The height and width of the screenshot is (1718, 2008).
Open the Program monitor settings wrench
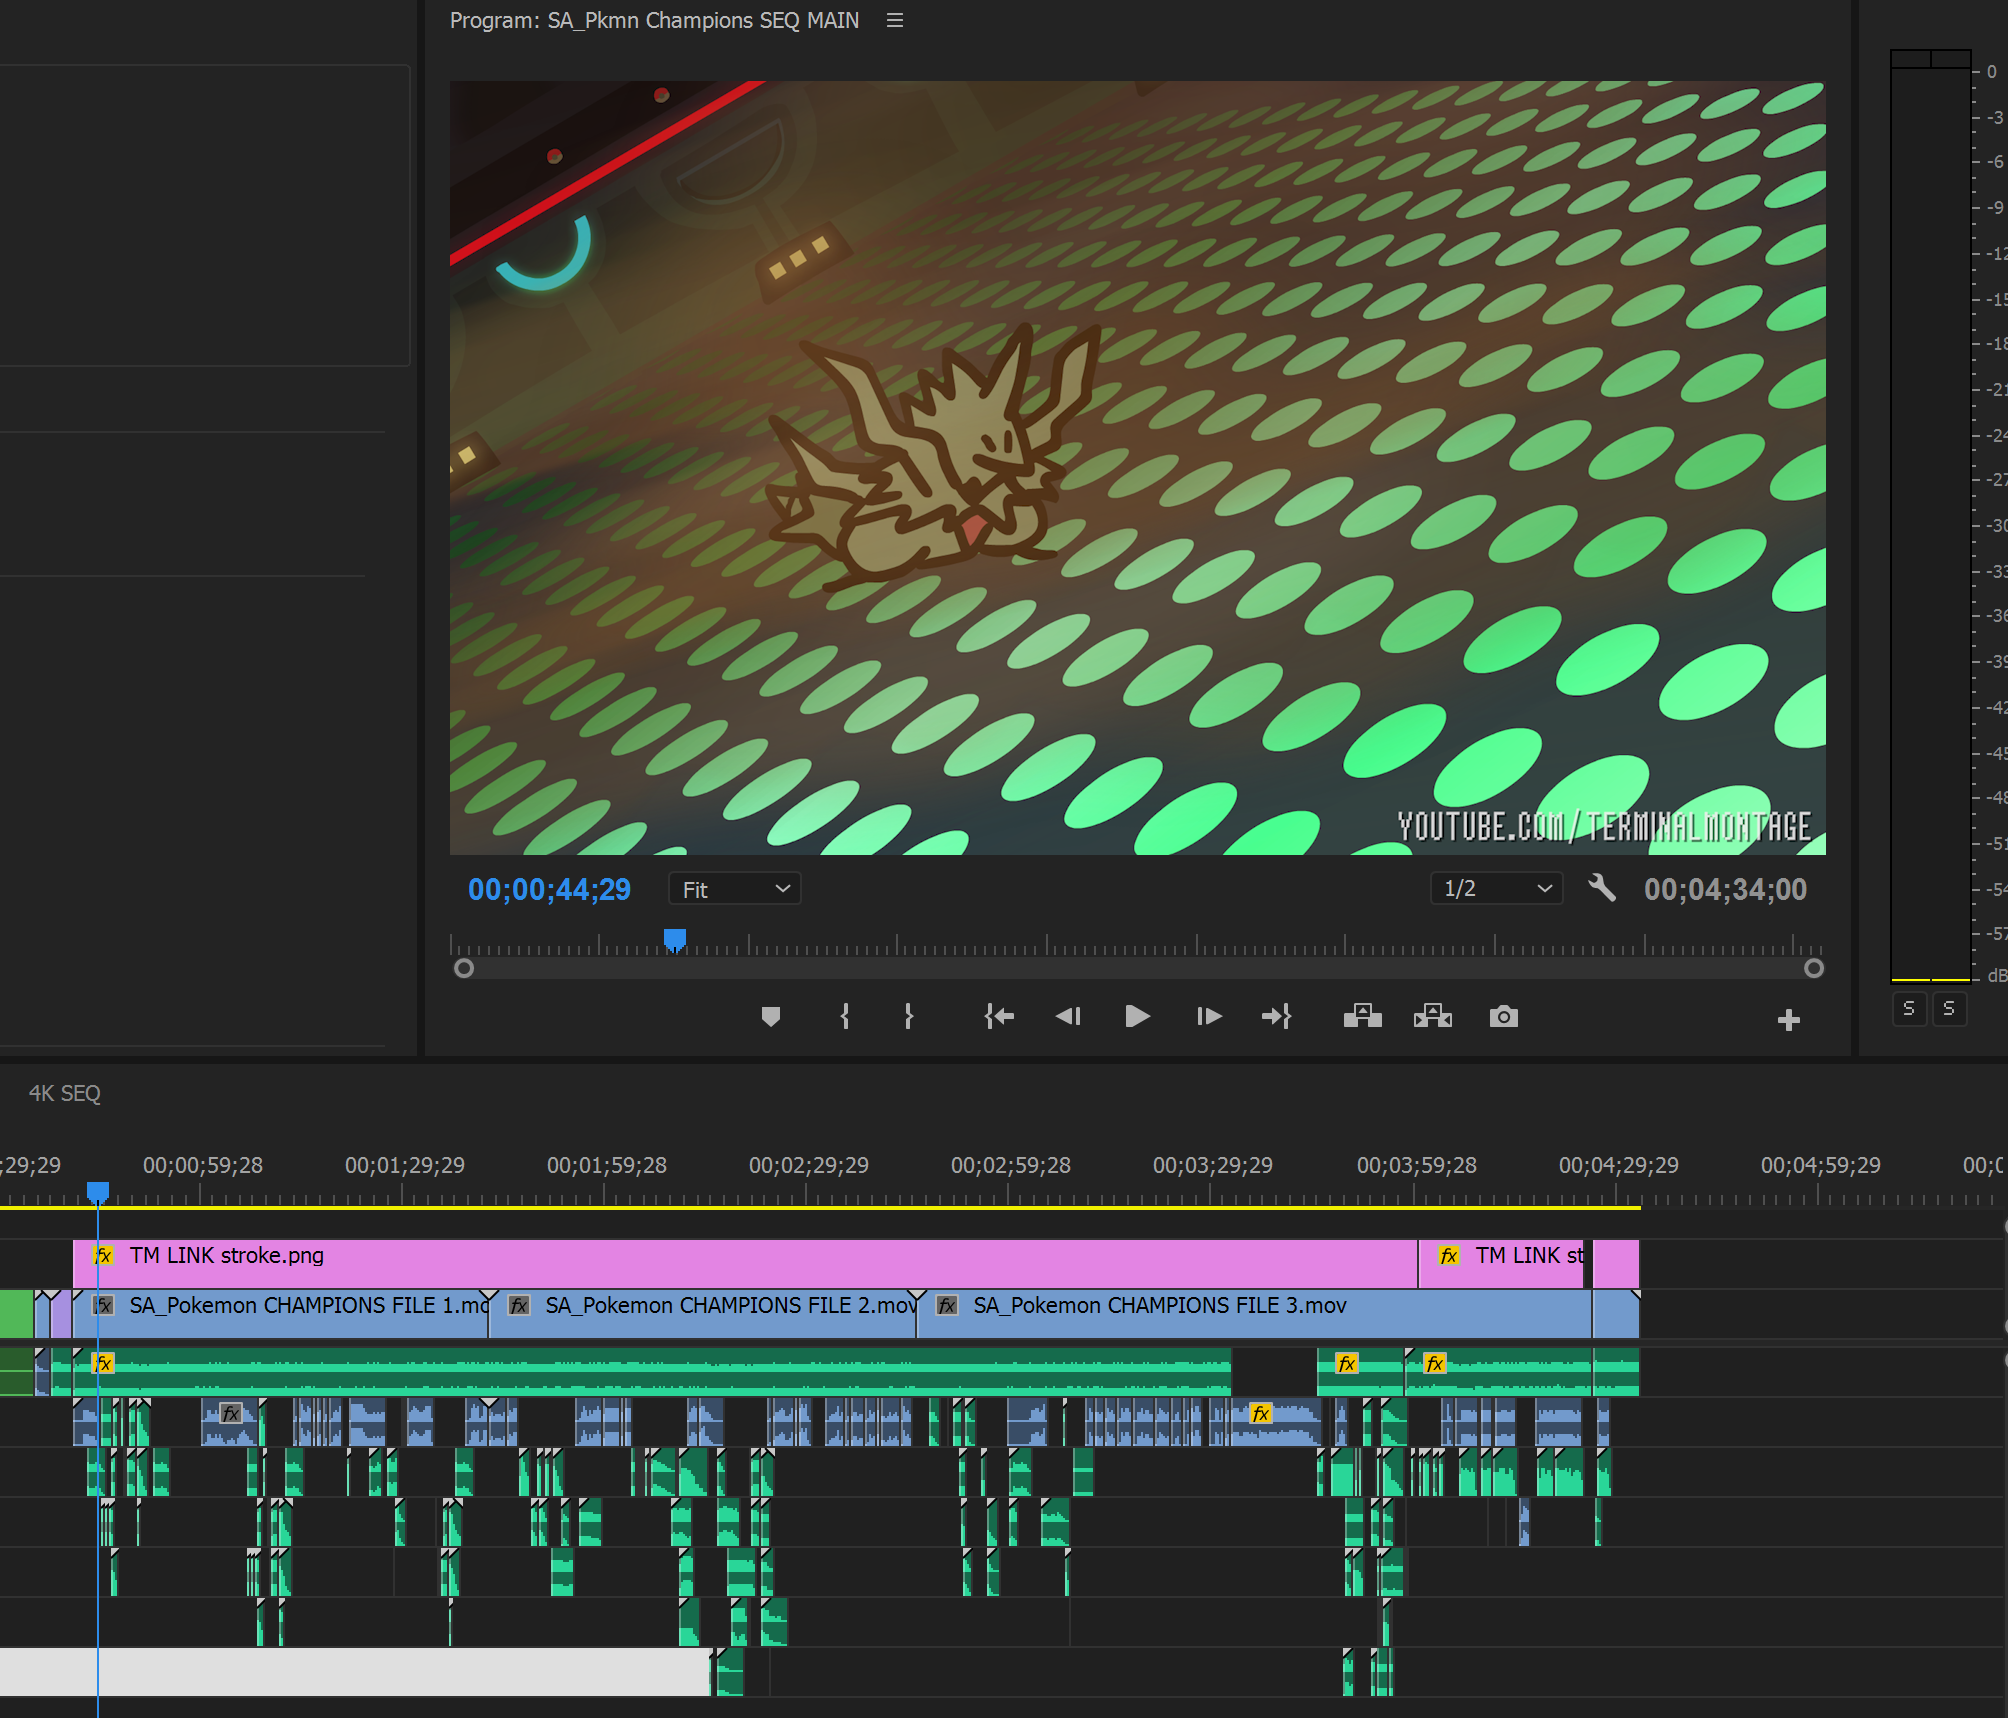point(1602,888)
